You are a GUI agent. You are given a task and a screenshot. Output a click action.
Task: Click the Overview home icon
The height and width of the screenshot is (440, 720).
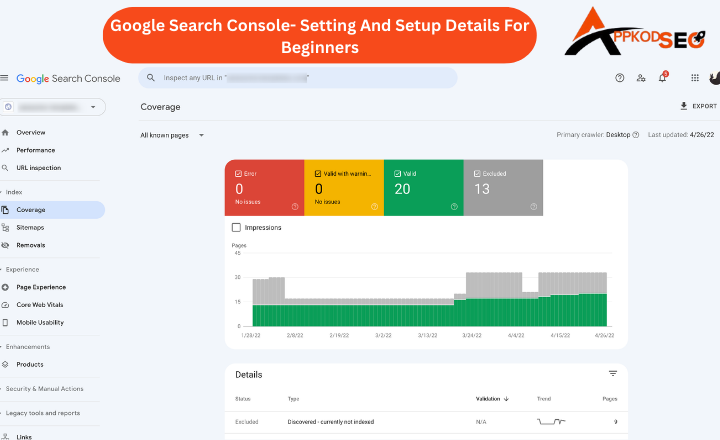pyautogui.click(x=5, y=132)
